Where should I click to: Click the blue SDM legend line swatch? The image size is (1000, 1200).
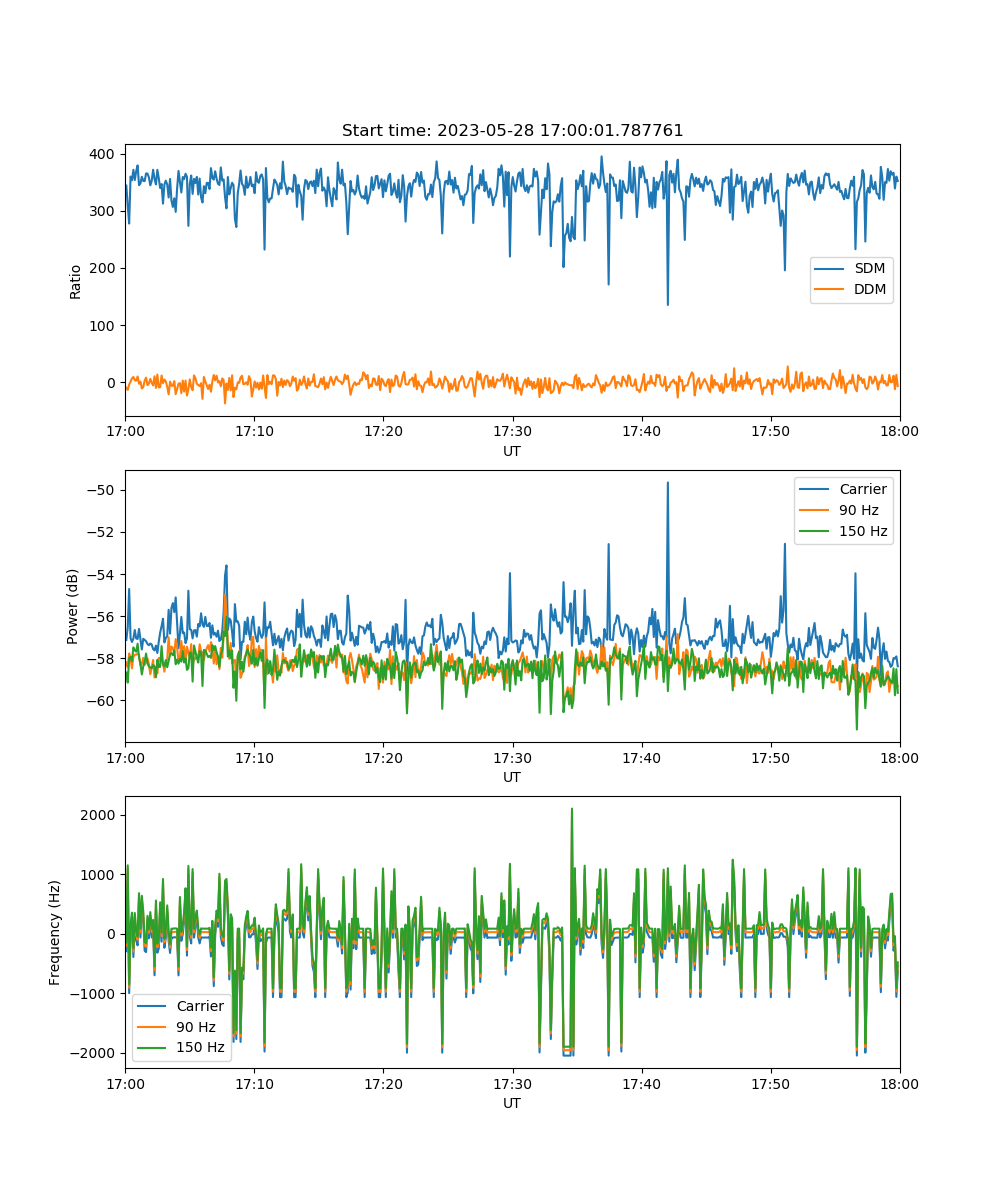[831, 269]
